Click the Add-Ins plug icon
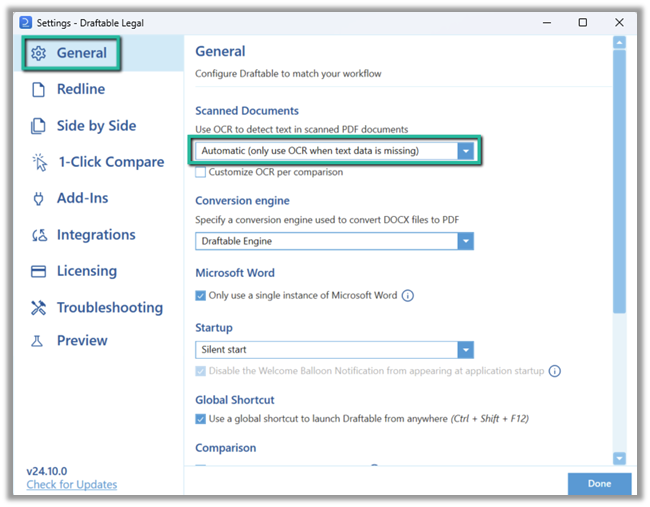This screenshot has height=507, width=650. (38, 199)
